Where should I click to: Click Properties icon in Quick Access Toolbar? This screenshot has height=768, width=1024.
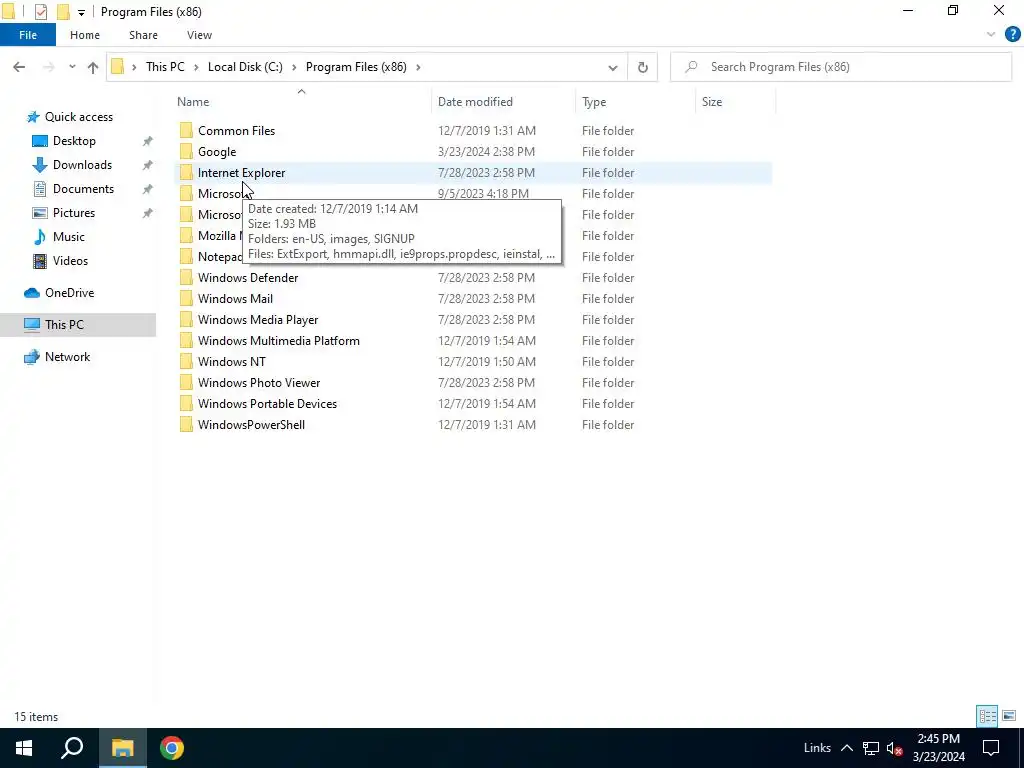(x=40, y=12)
